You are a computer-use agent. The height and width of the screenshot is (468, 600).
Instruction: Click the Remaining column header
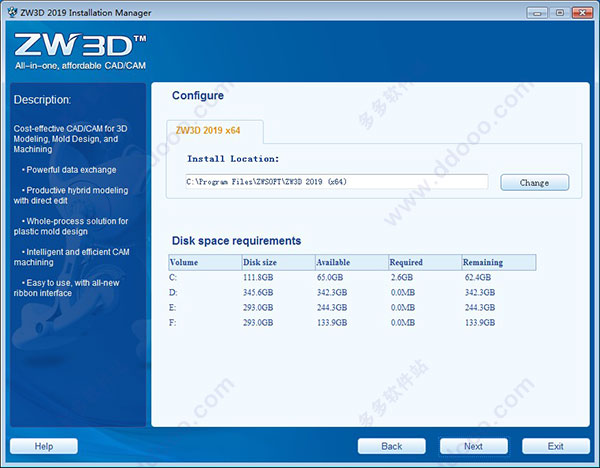click(x=499, y=262)
